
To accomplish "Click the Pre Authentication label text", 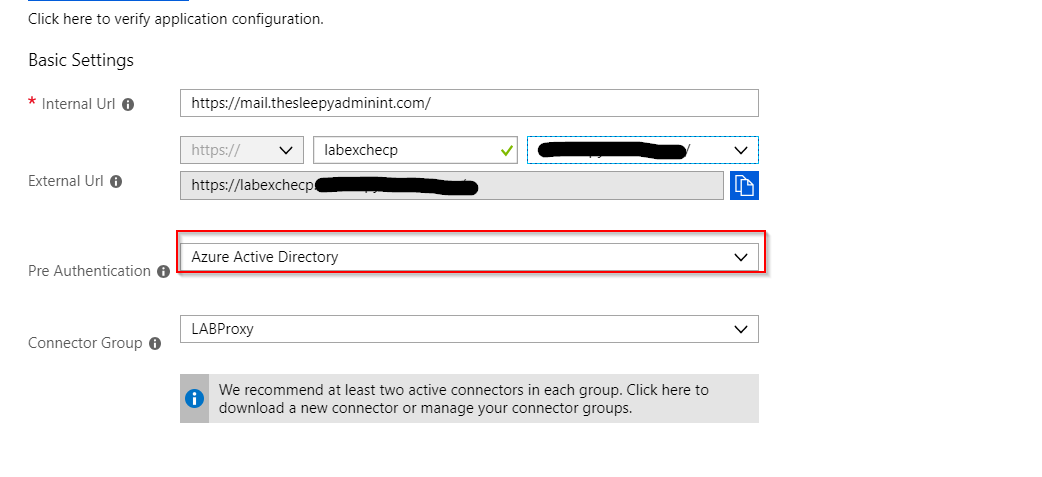I will coord(89,271).
